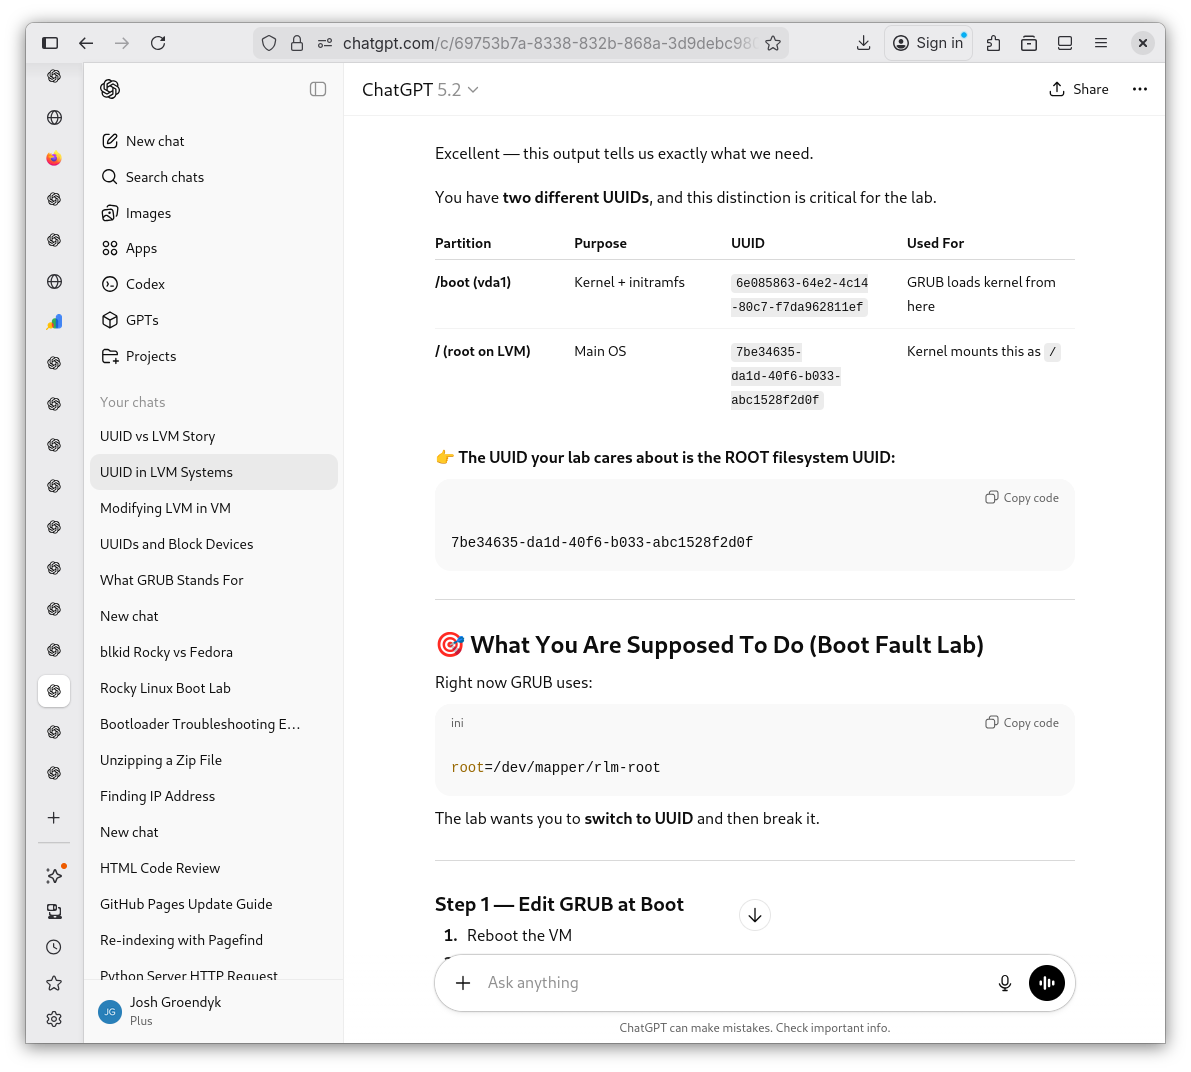Toggle the browser's vertical tabs panel
Screen dimensions: 1191x1072
50,43
